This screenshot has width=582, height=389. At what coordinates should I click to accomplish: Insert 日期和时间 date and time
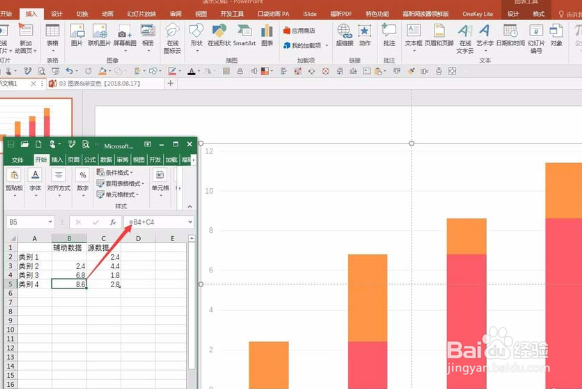pos(510,31)
